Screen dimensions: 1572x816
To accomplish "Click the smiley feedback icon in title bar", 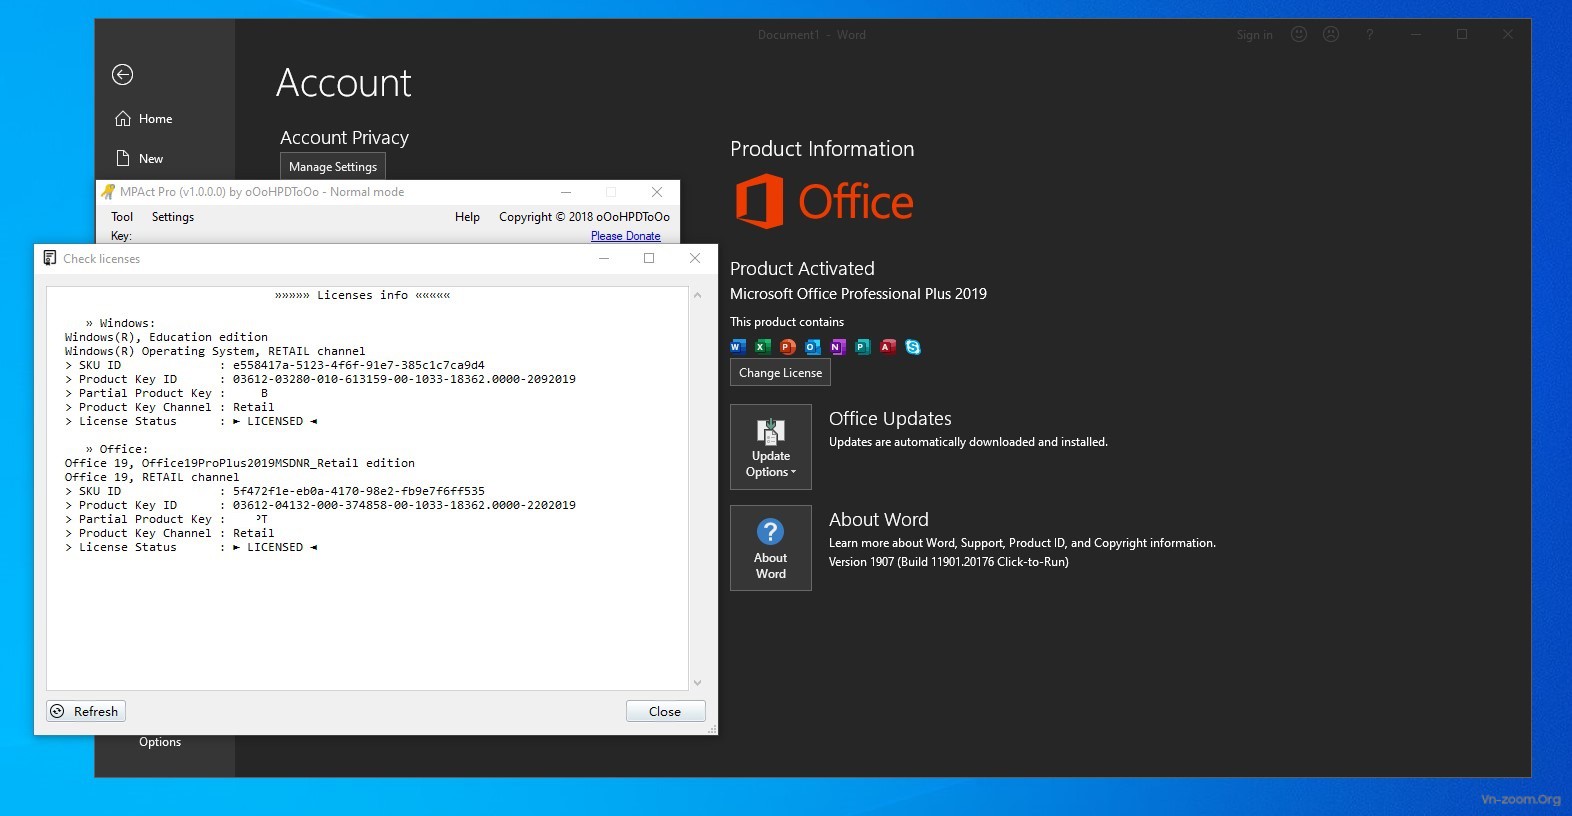I will [x=1299, y=35].
